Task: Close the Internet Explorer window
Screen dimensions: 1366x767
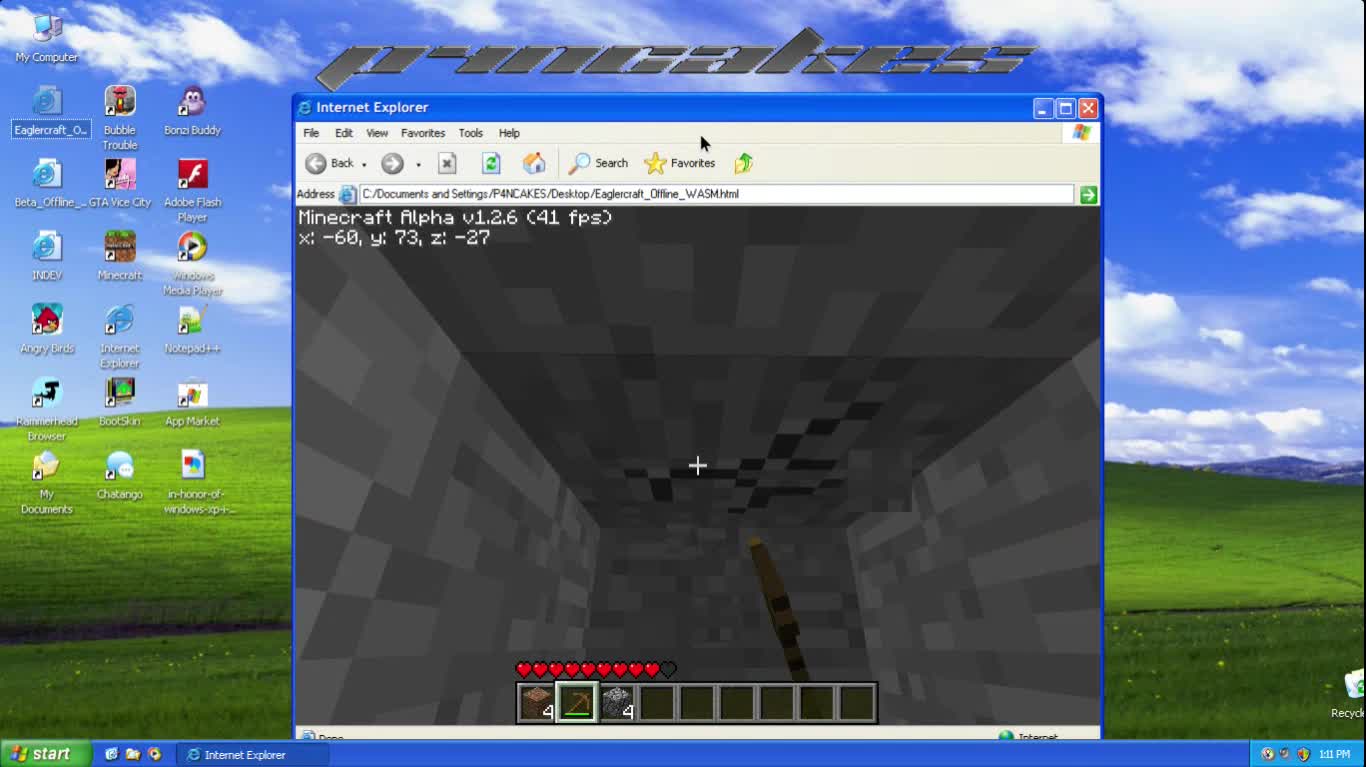Action: pyautogui.click(x=1088, y=108)
